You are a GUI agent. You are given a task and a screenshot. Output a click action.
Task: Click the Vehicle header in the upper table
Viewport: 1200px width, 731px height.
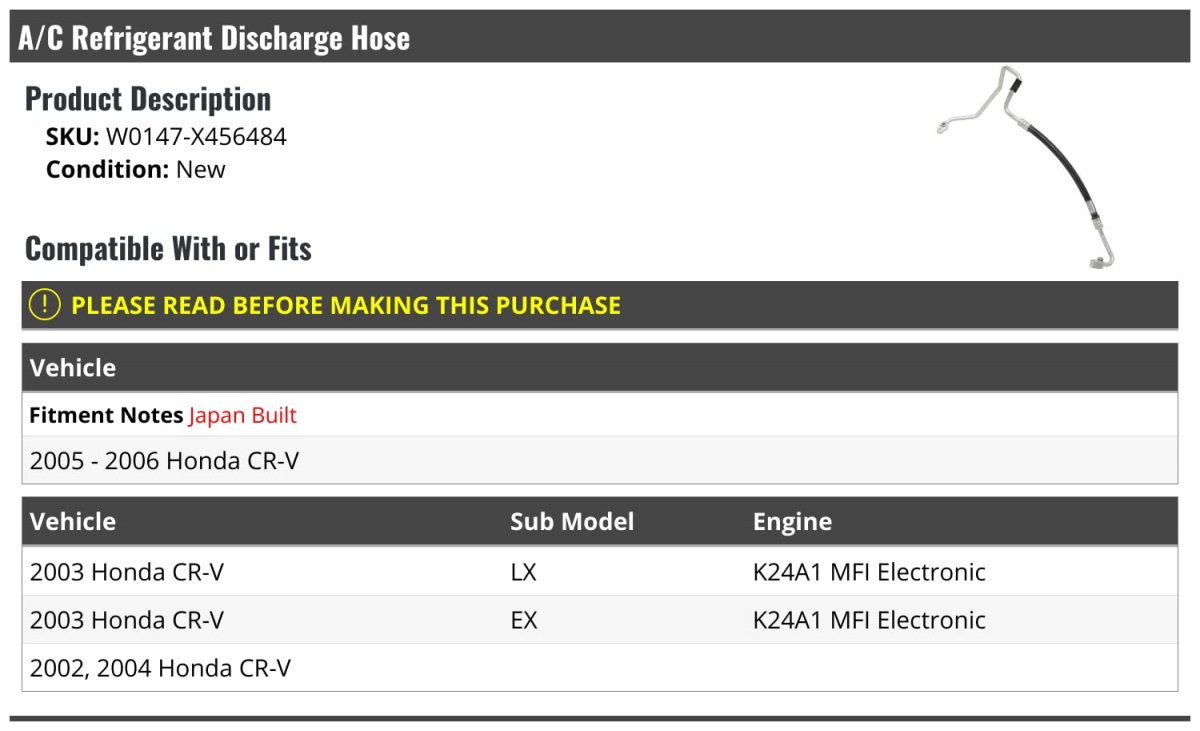tap(73, 368)
